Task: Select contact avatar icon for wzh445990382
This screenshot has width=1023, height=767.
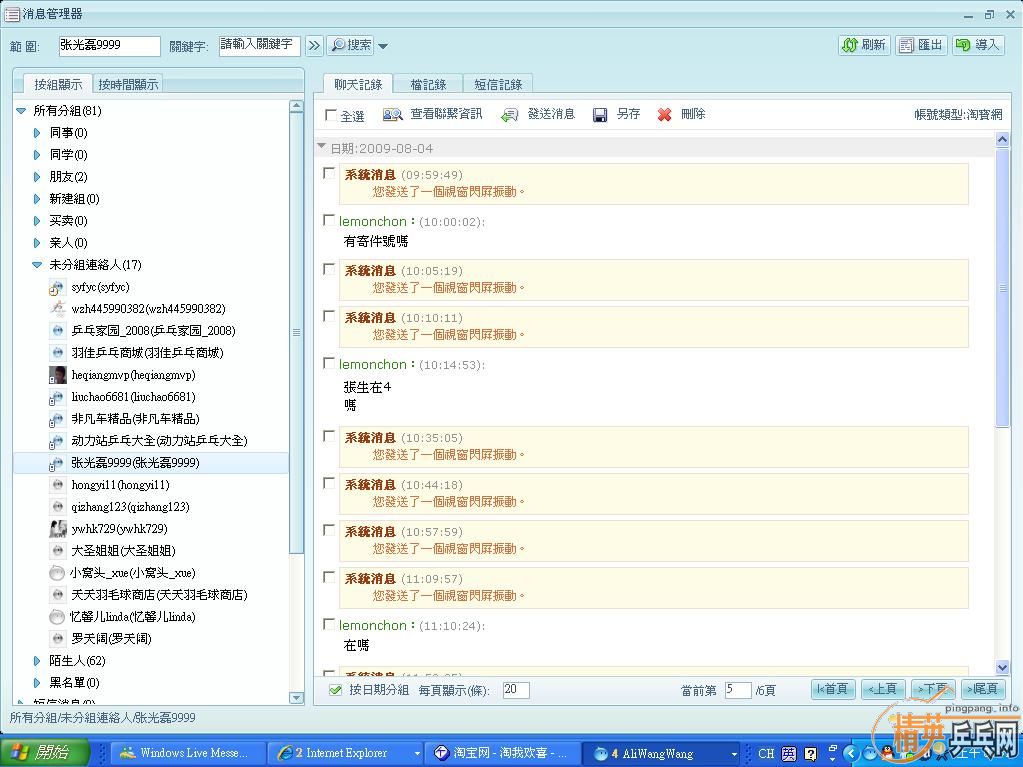Action: [x=57, y=308]
